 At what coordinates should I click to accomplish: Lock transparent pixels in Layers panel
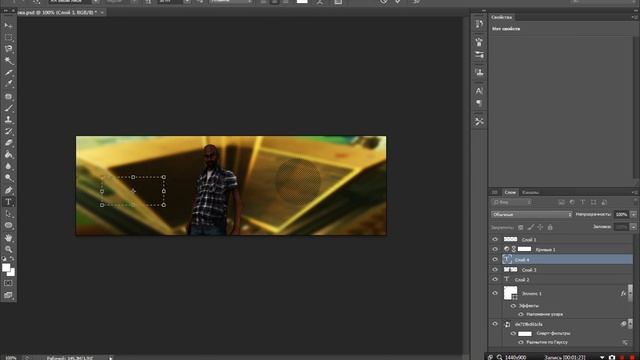tap(521, 227)
